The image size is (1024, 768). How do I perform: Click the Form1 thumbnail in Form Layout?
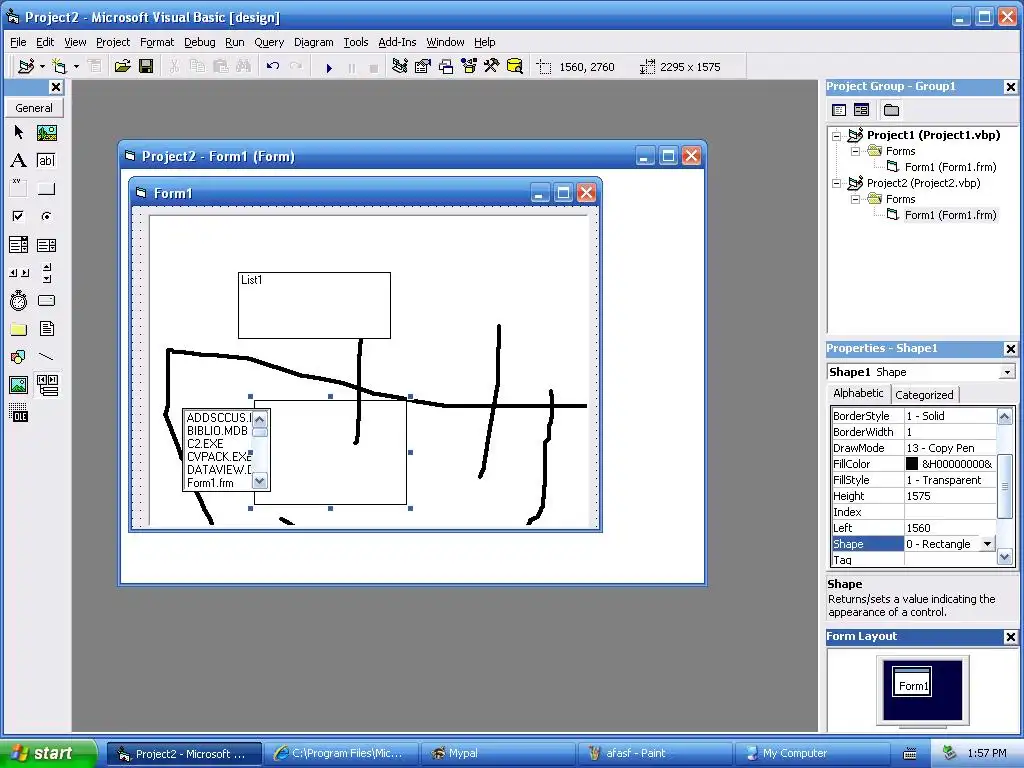point(912,681)
